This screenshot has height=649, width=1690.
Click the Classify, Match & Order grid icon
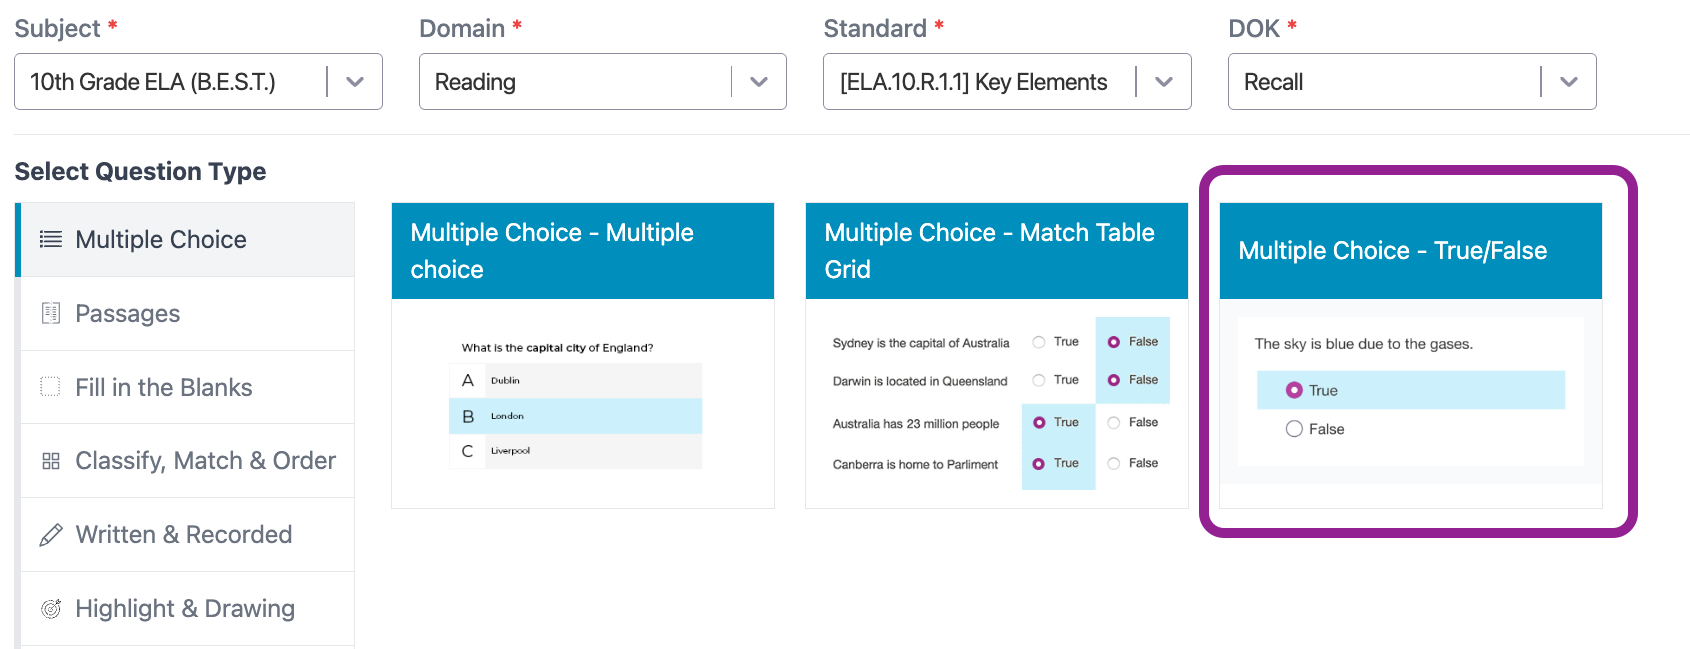(x=50, y=461)
